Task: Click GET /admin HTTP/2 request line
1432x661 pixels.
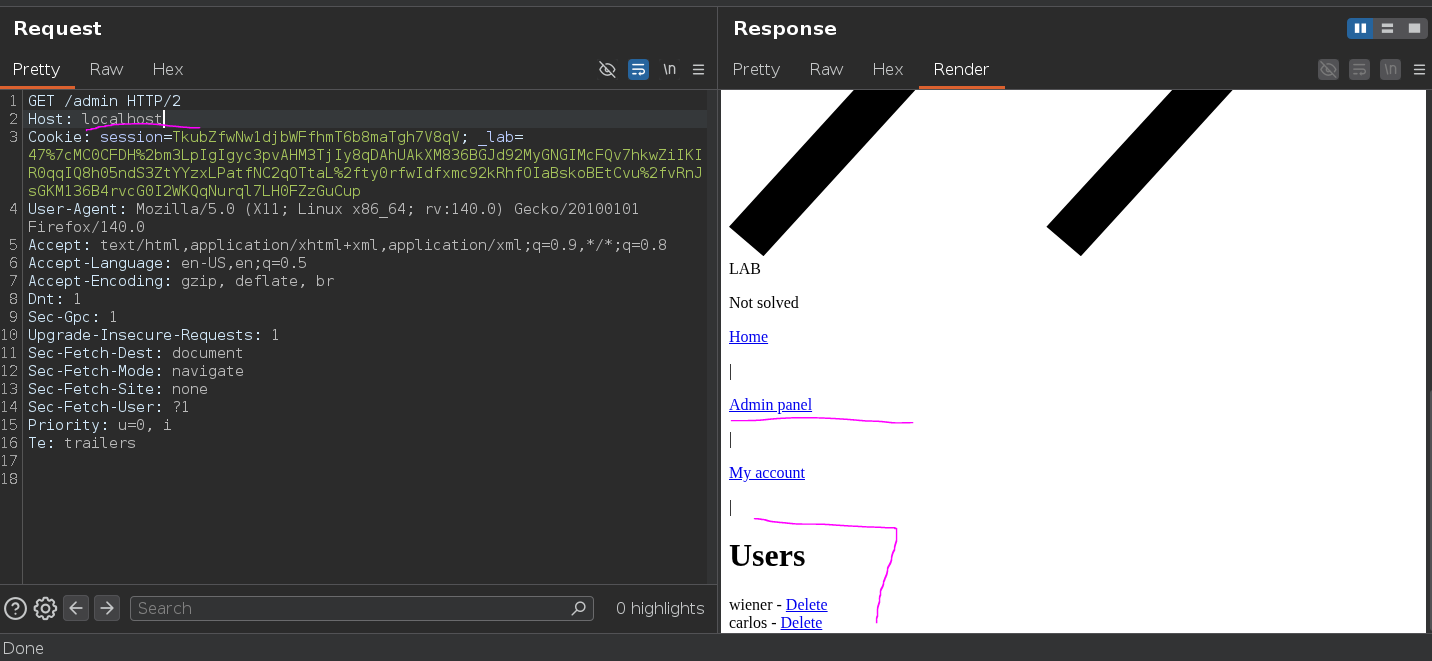Action: click(104, 101)
